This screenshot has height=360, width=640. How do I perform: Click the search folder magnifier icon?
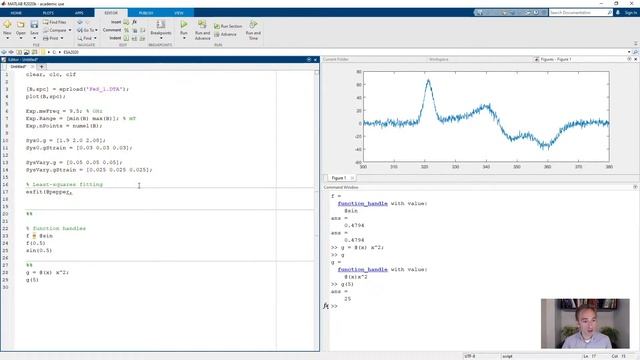pos(636,52)
